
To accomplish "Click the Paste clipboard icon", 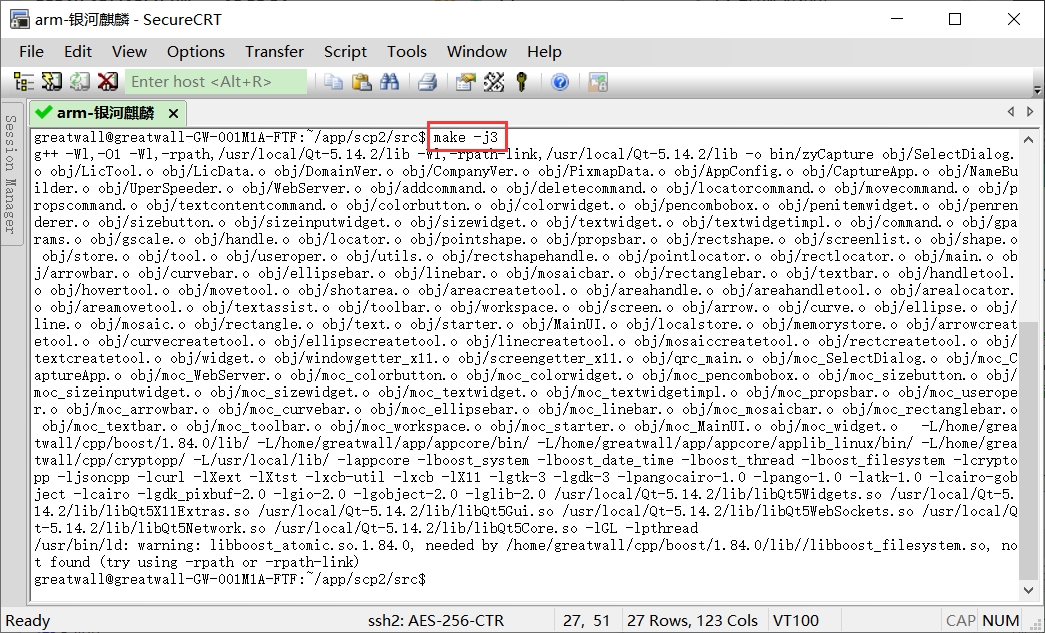I will tap(362, 82).
